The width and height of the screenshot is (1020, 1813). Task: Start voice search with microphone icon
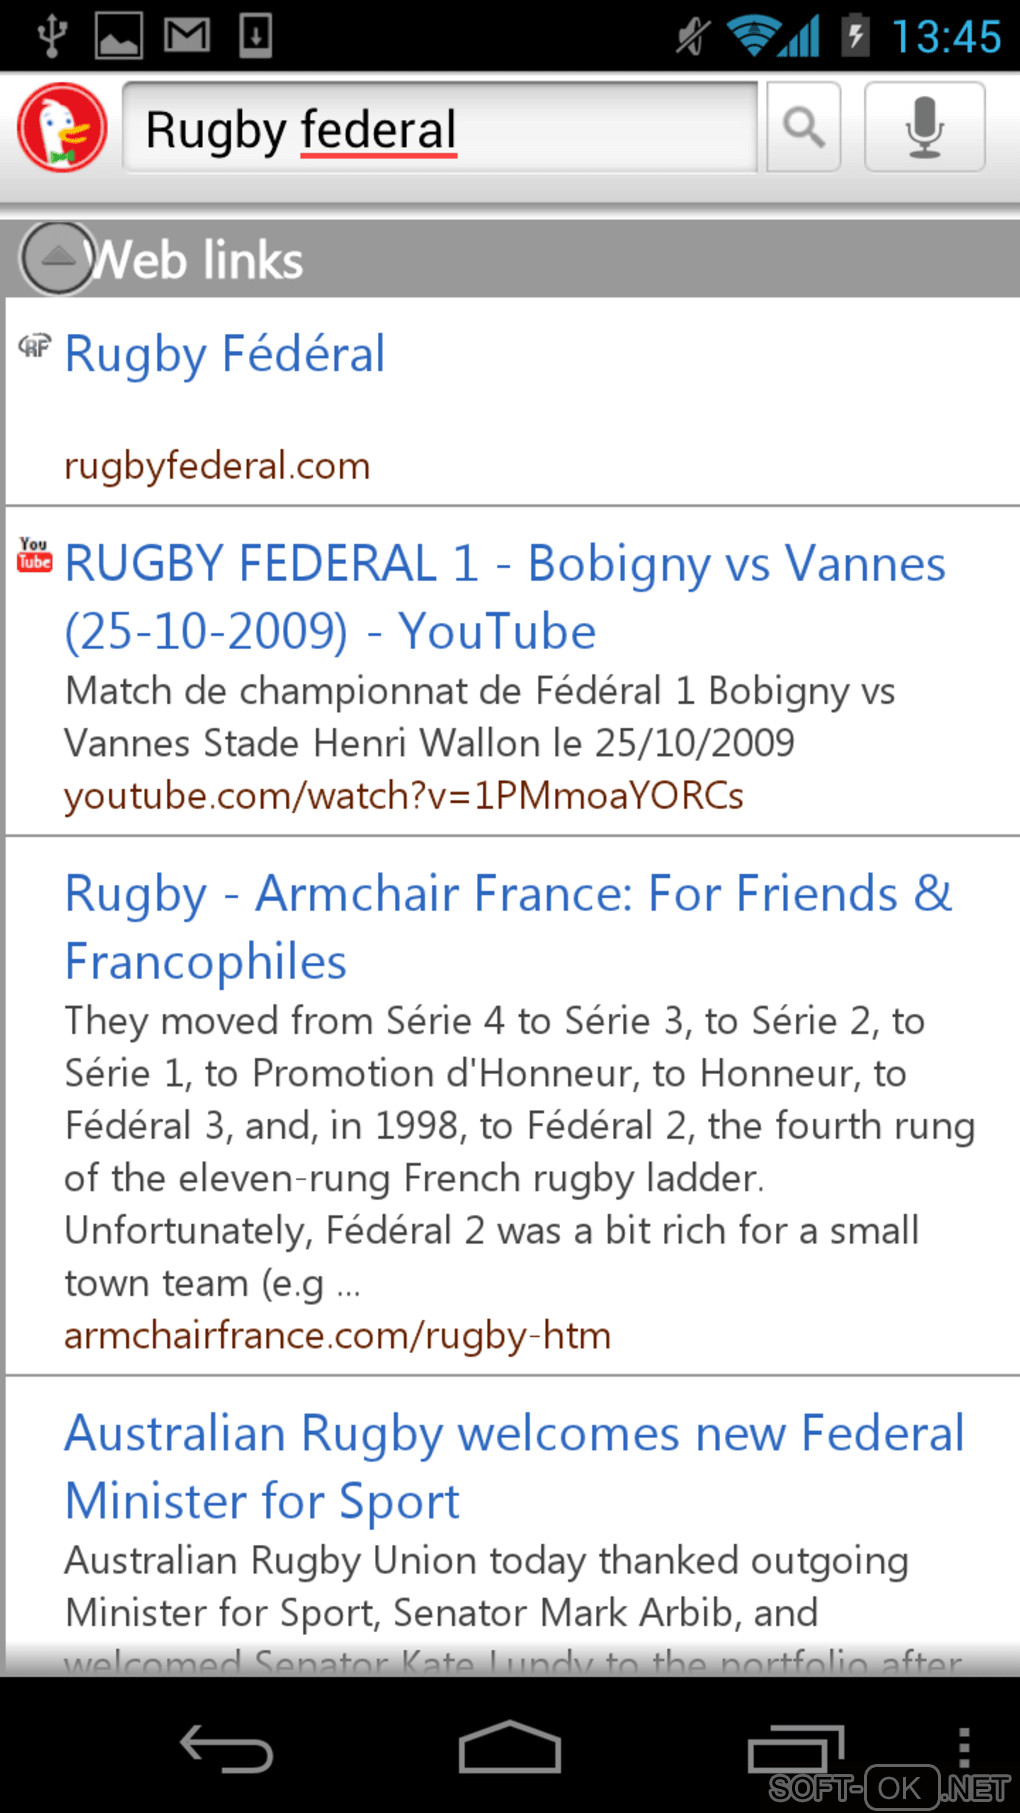924,128
